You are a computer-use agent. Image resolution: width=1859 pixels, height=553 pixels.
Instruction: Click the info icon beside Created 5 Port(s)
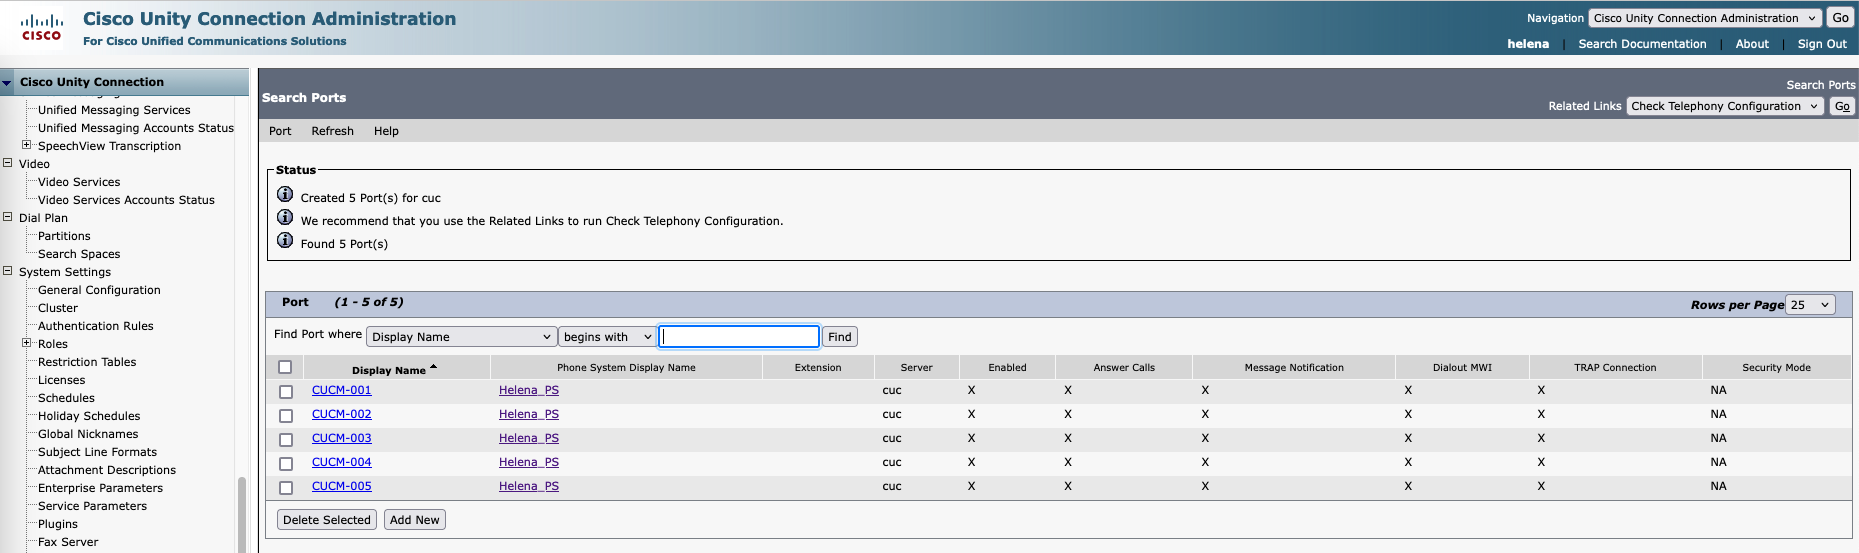[x=285, y=195]
